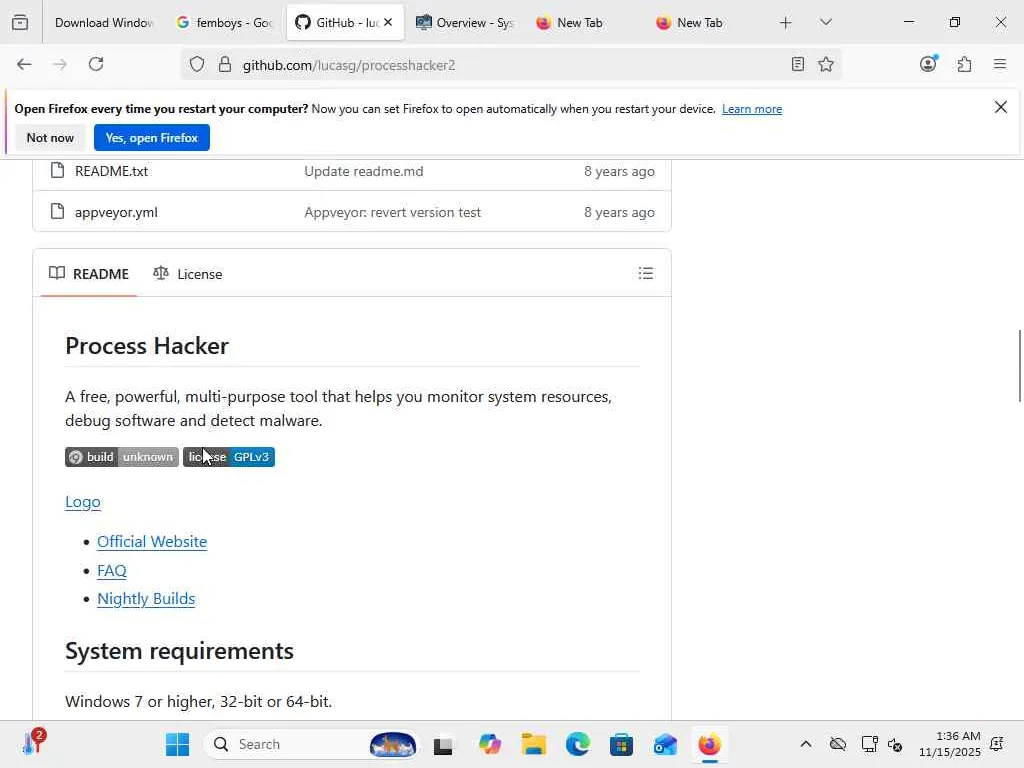Click the site padlock security icon

pos(225,64)
